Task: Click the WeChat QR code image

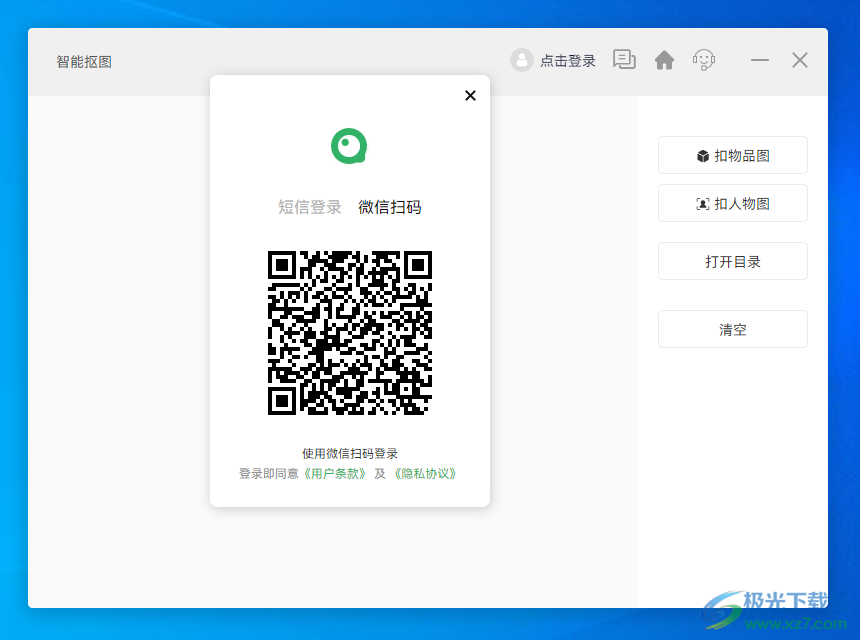Action: coord(350,333)
